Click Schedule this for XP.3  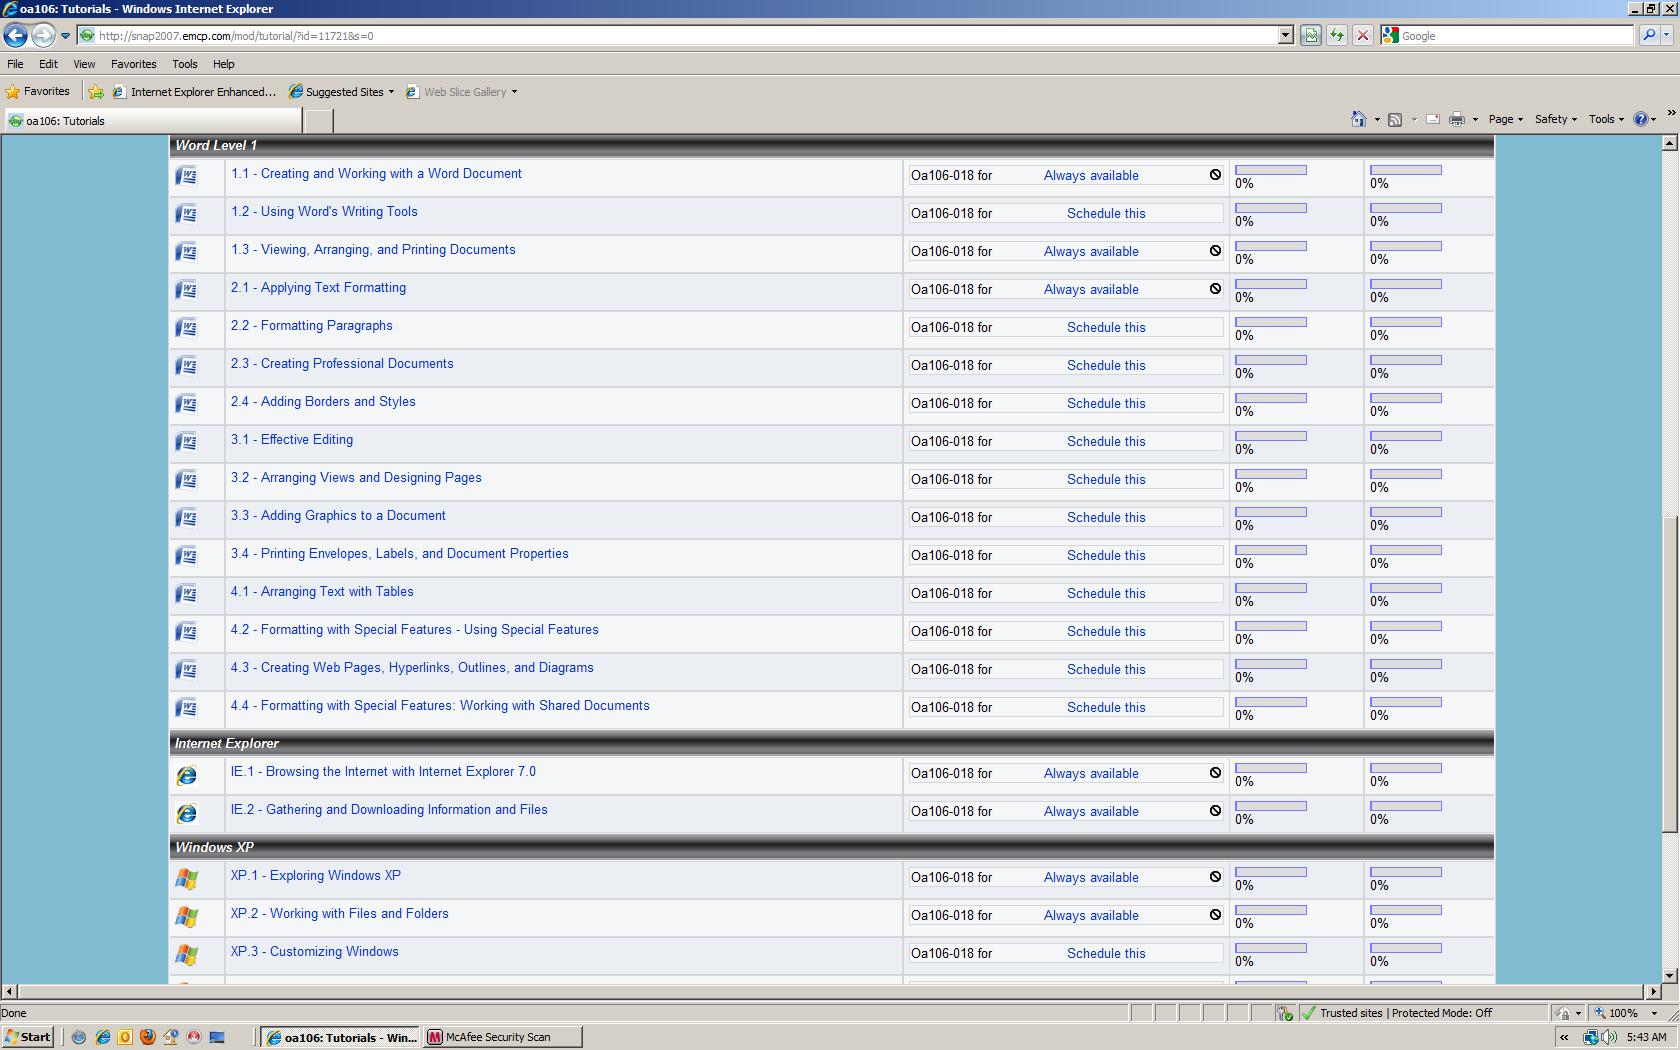1106,953
